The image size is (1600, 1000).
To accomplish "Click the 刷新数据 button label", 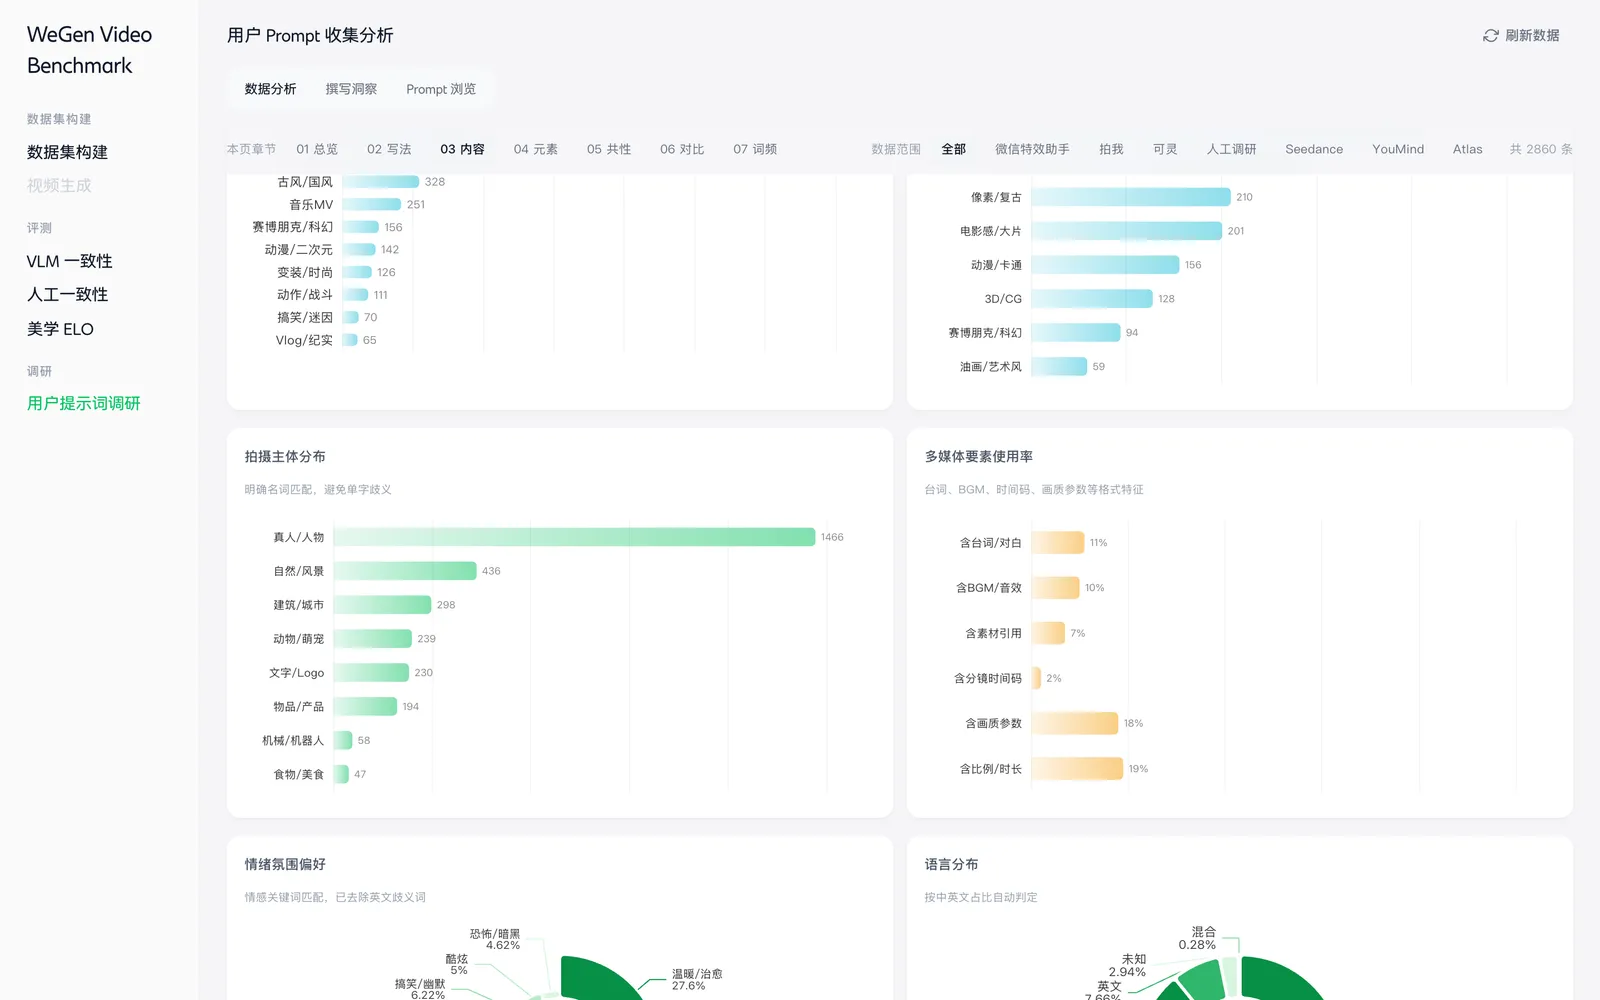I will [x=1532, y=36].
